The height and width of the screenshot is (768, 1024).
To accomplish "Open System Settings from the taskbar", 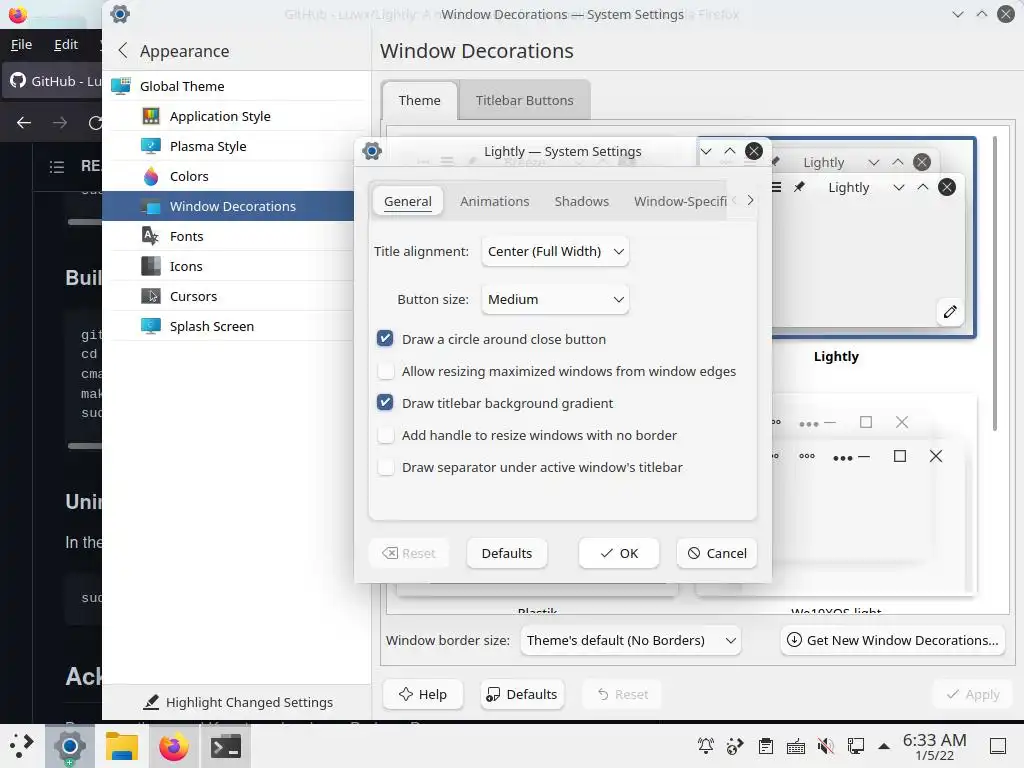I will pyautogui.click(x=70, y=746).
